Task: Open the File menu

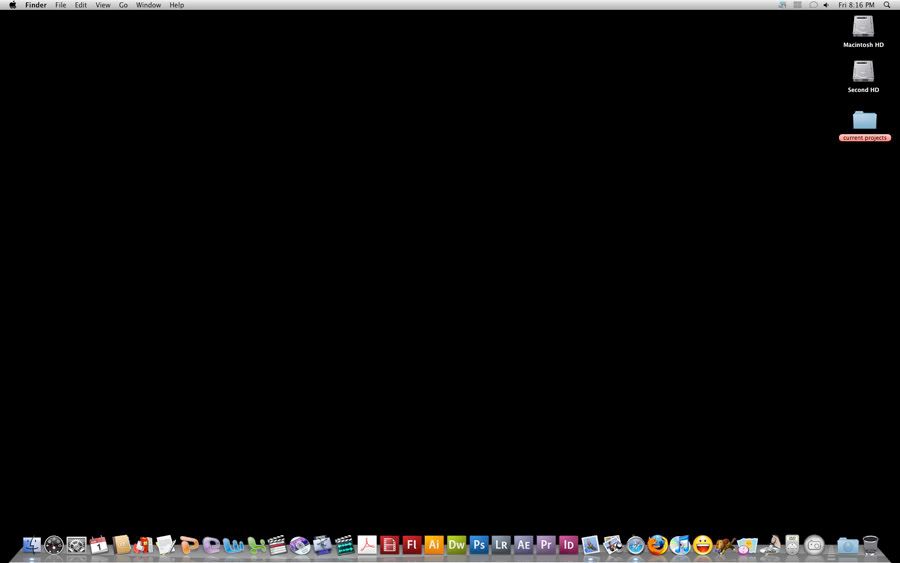Action: [x=60, y=5]
